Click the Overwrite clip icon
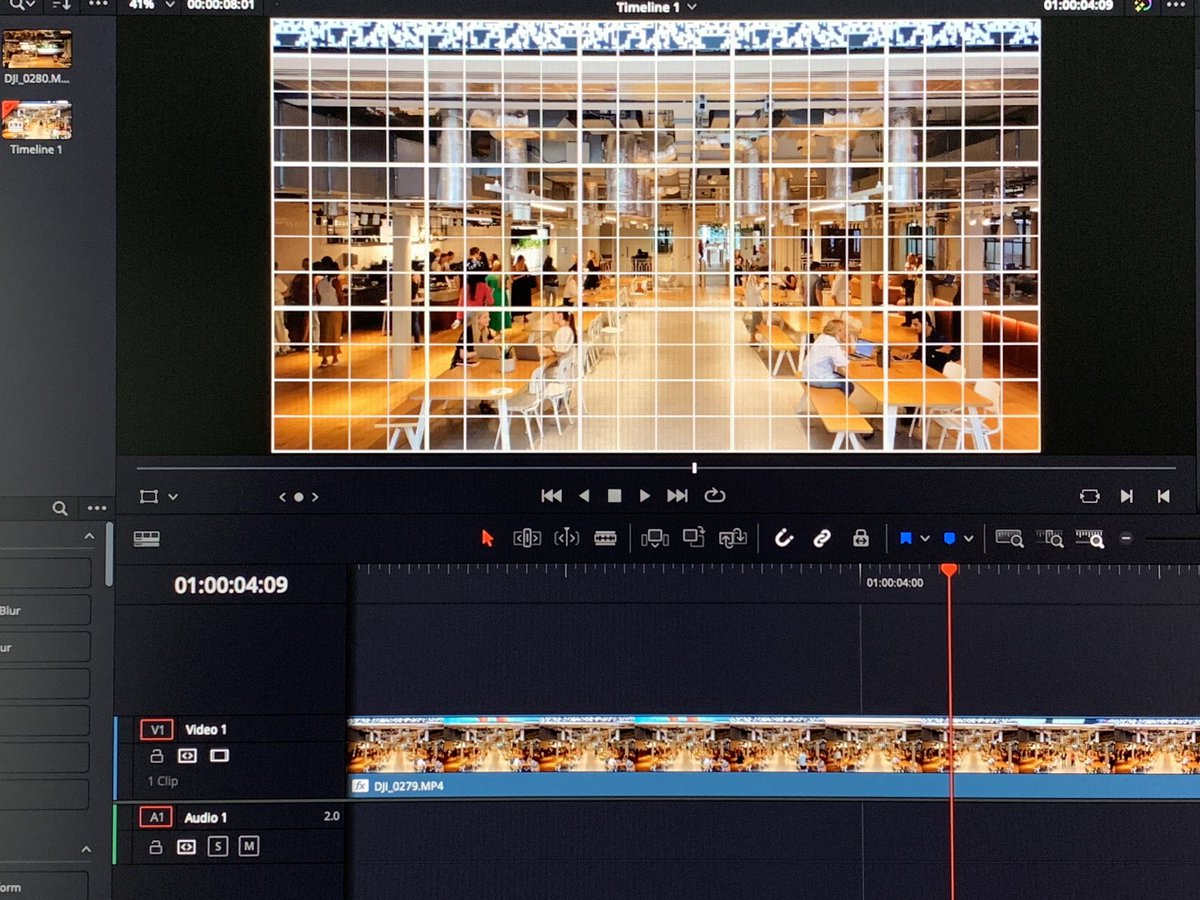 [x=695, y=537]
